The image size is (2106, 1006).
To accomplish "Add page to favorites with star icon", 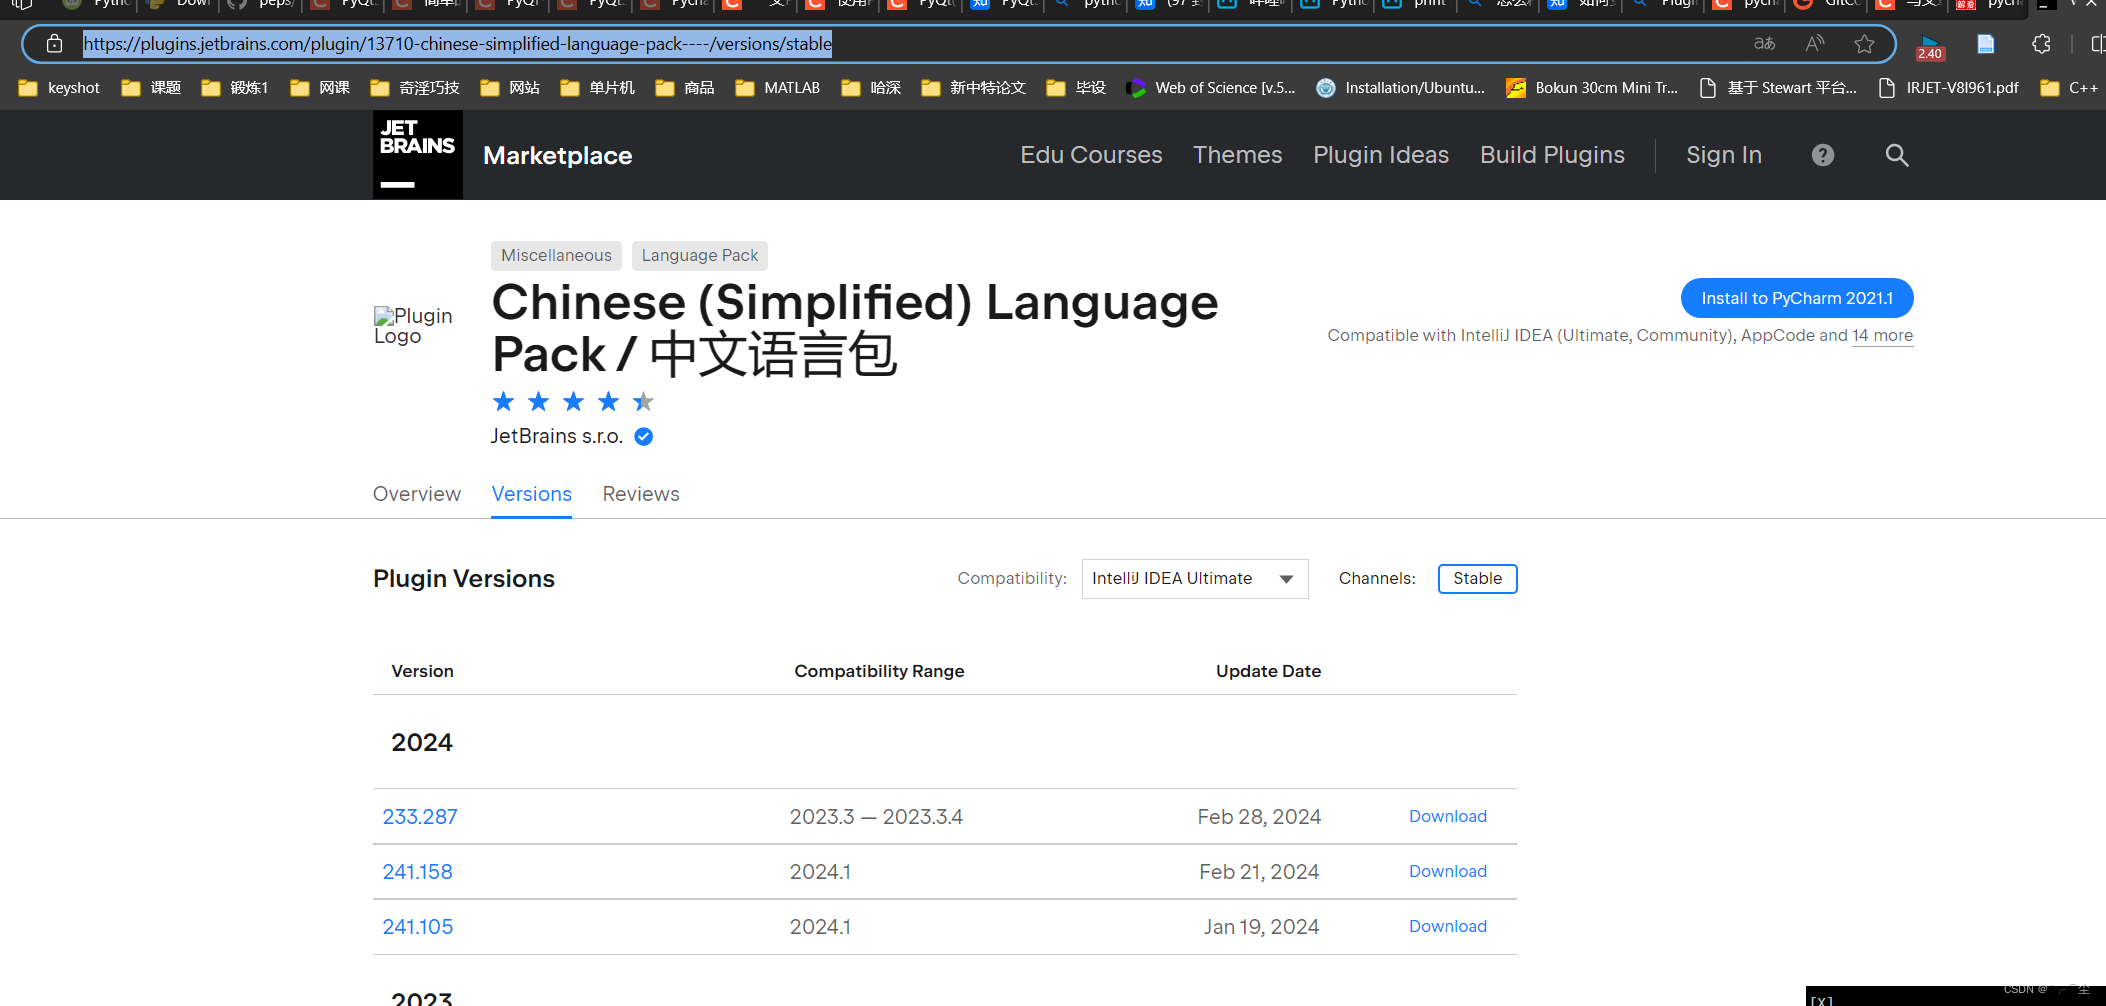I will coord(1864,44).
